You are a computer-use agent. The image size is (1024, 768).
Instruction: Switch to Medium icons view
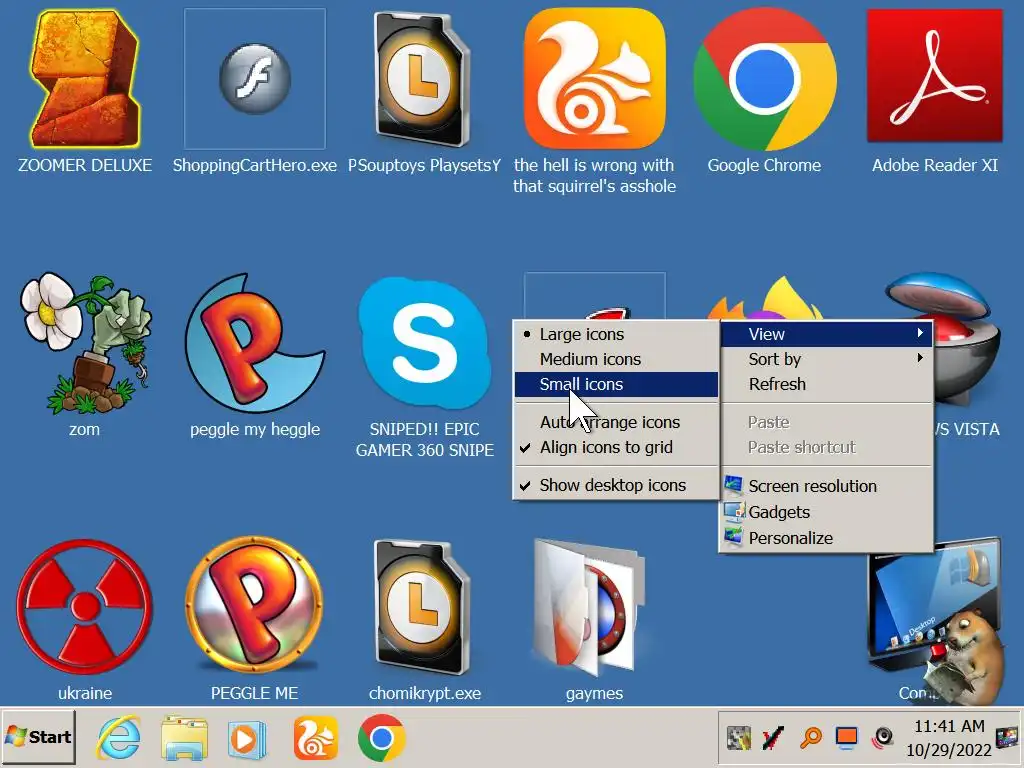pos(616,359)
